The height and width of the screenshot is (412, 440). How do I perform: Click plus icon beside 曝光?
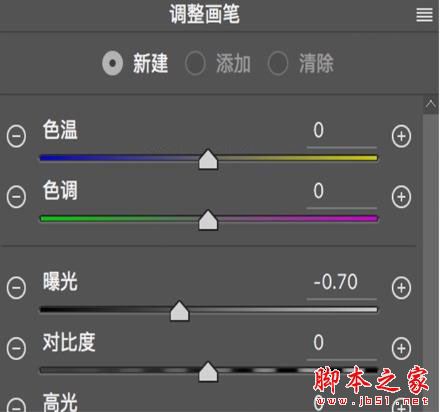click(x=401, y=288)
